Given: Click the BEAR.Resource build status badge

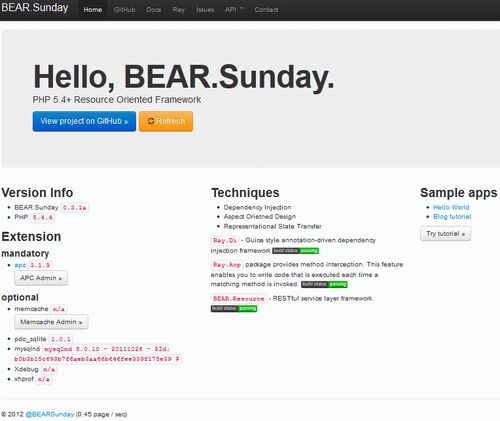Looking at the screenshot, I should click(234, 308).
